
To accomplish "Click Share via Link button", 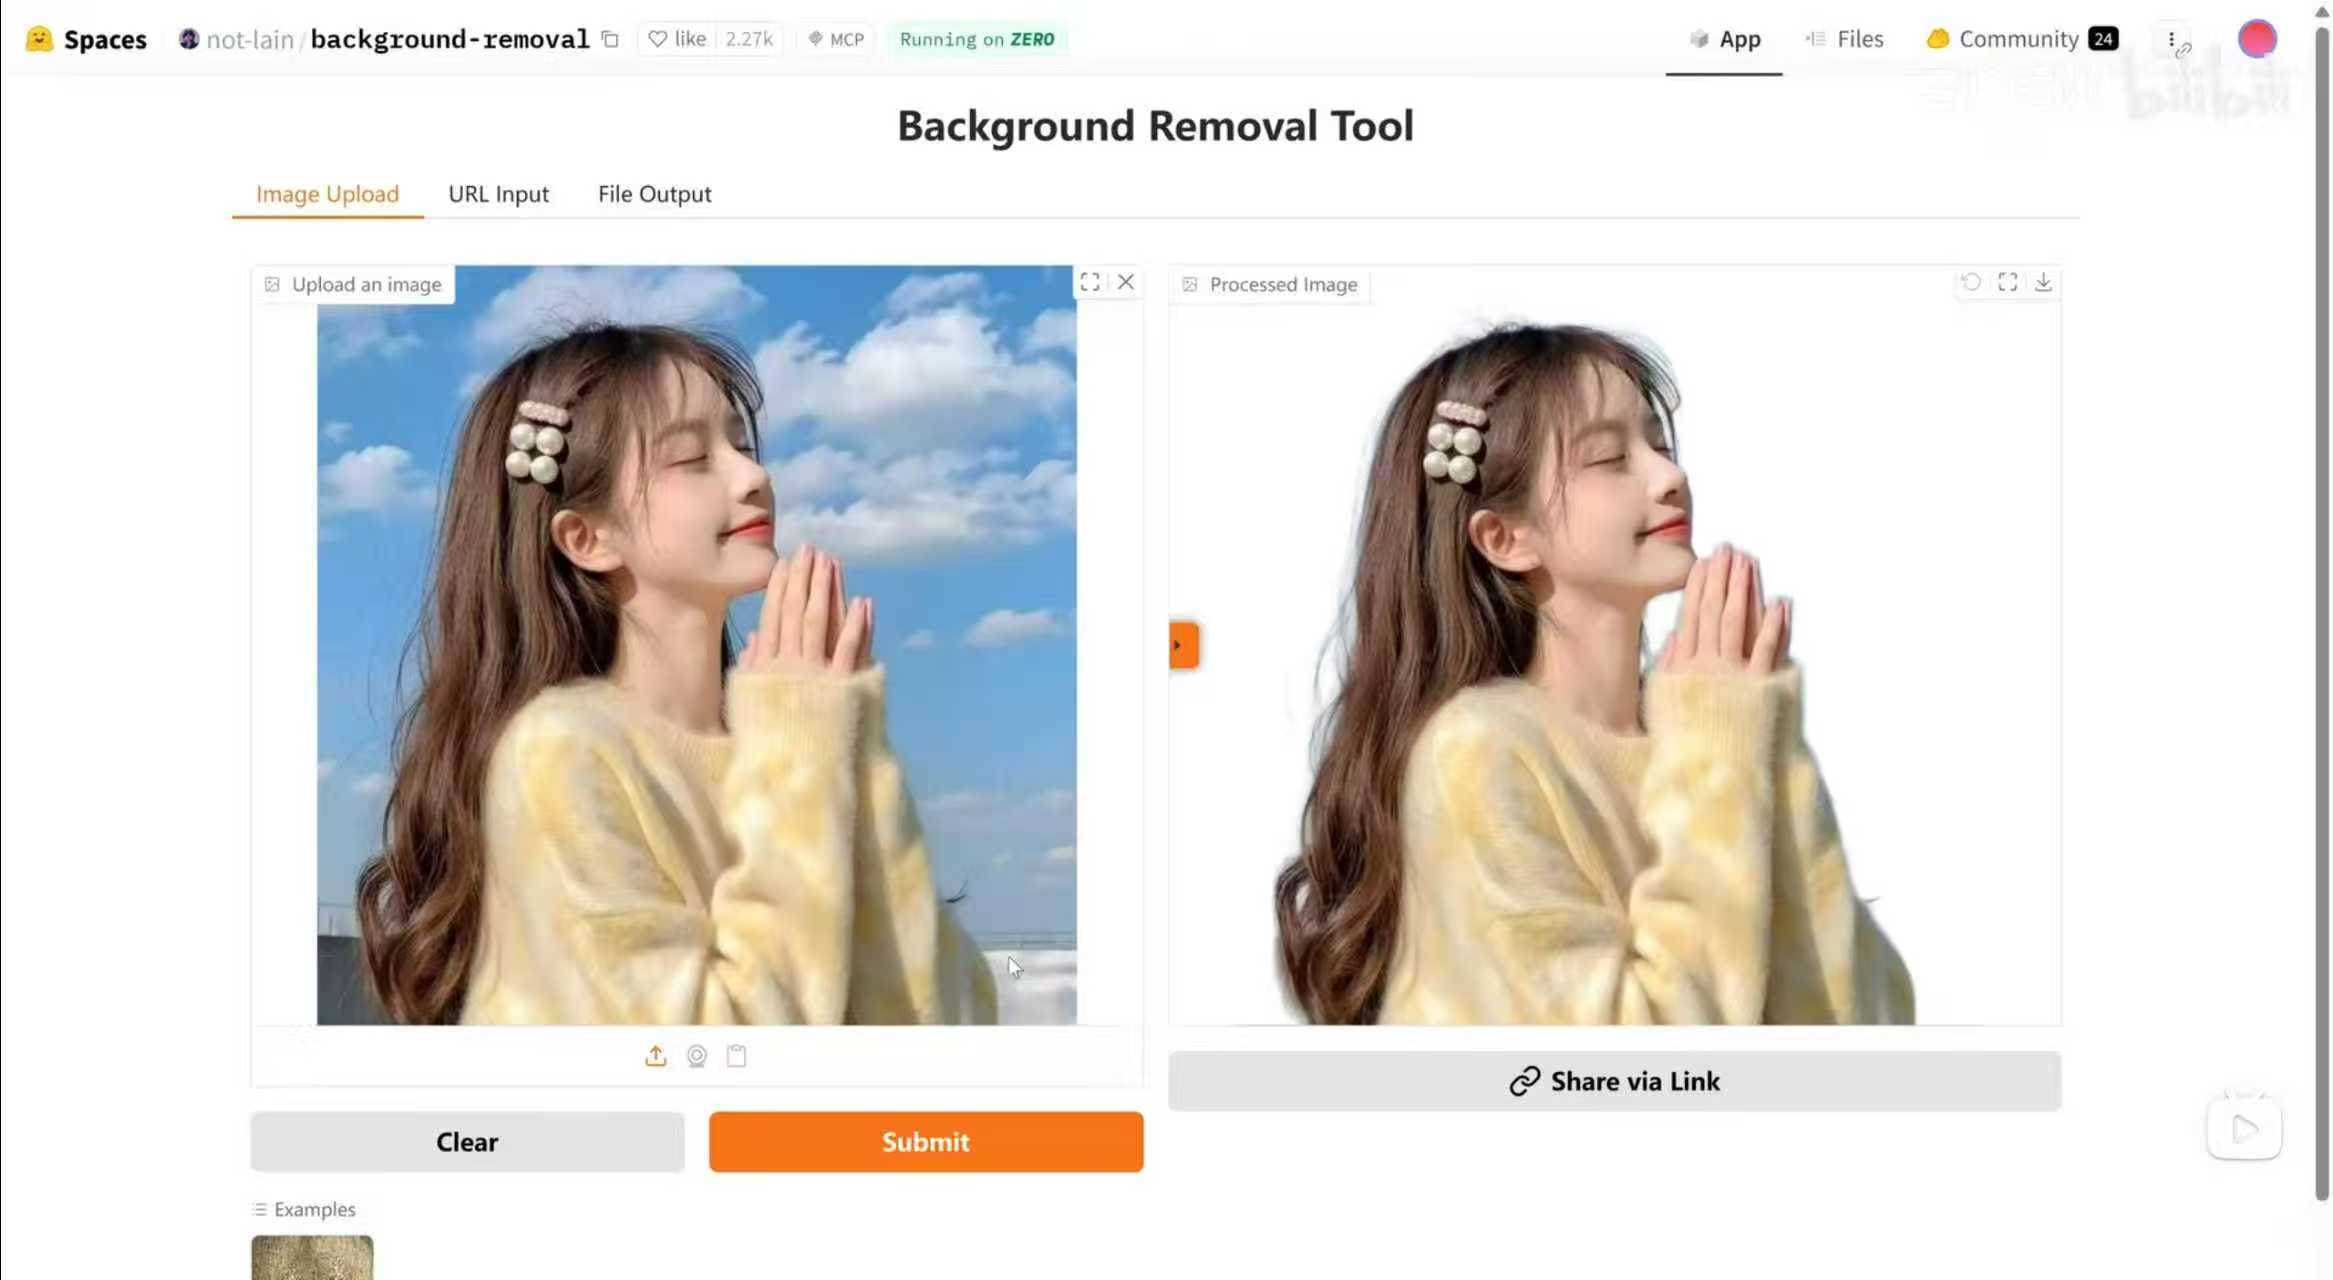I will pyautogui.click(x=1614, y=1081).
